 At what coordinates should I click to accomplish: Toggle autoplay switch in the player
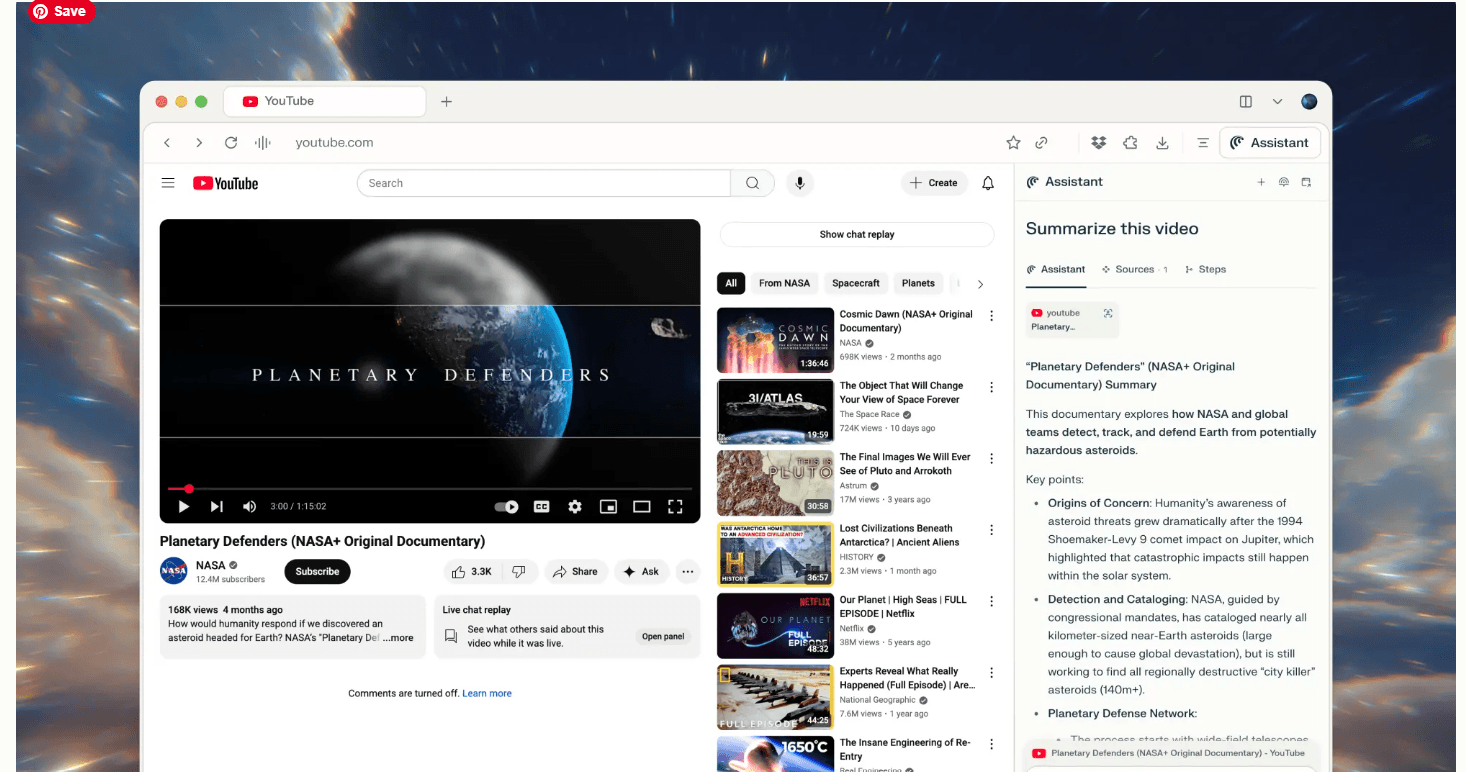(x=506, y=506)
